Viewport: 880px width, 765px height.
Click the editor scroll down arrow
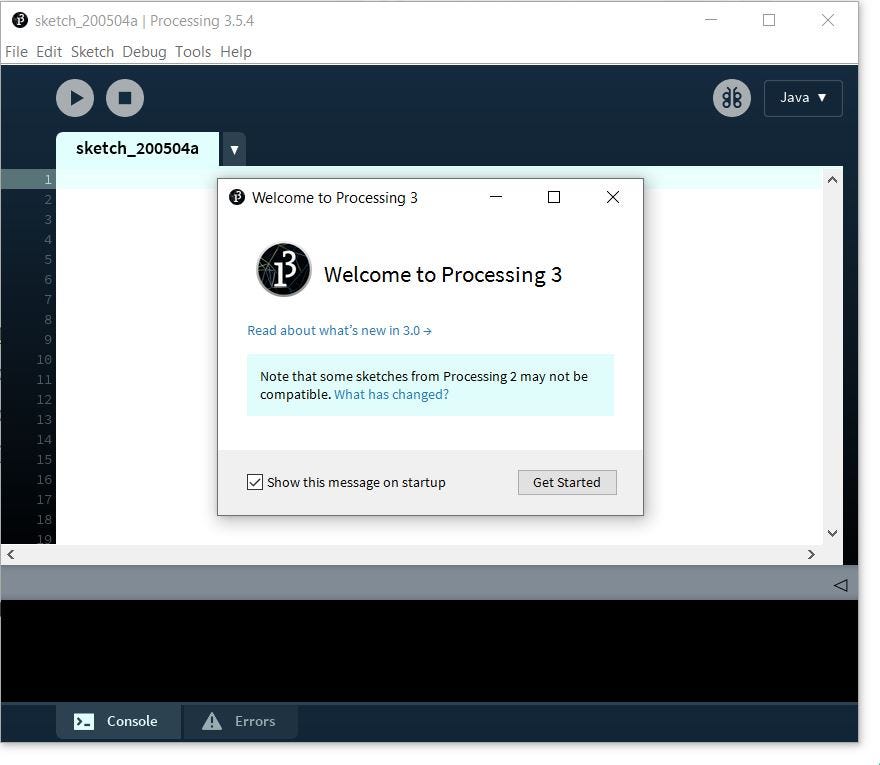[832, 533]
